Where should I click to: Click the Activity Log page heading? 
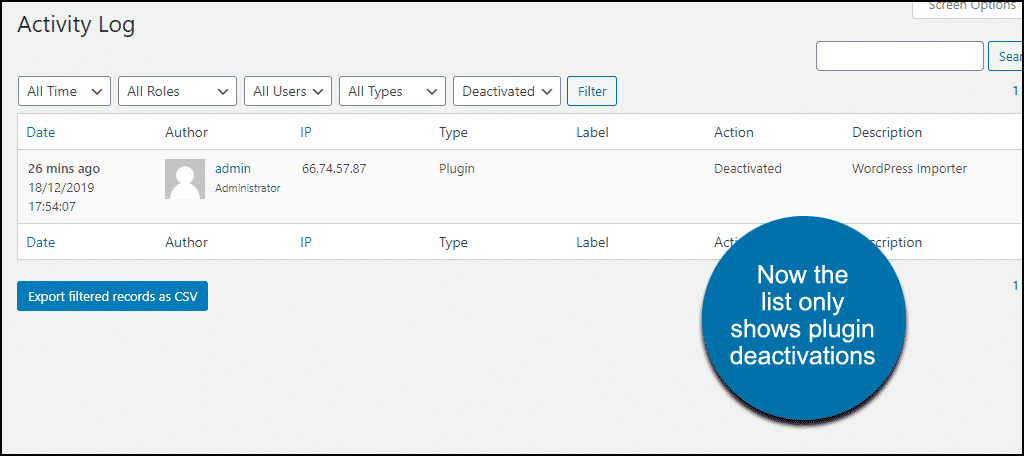(76, 25)
